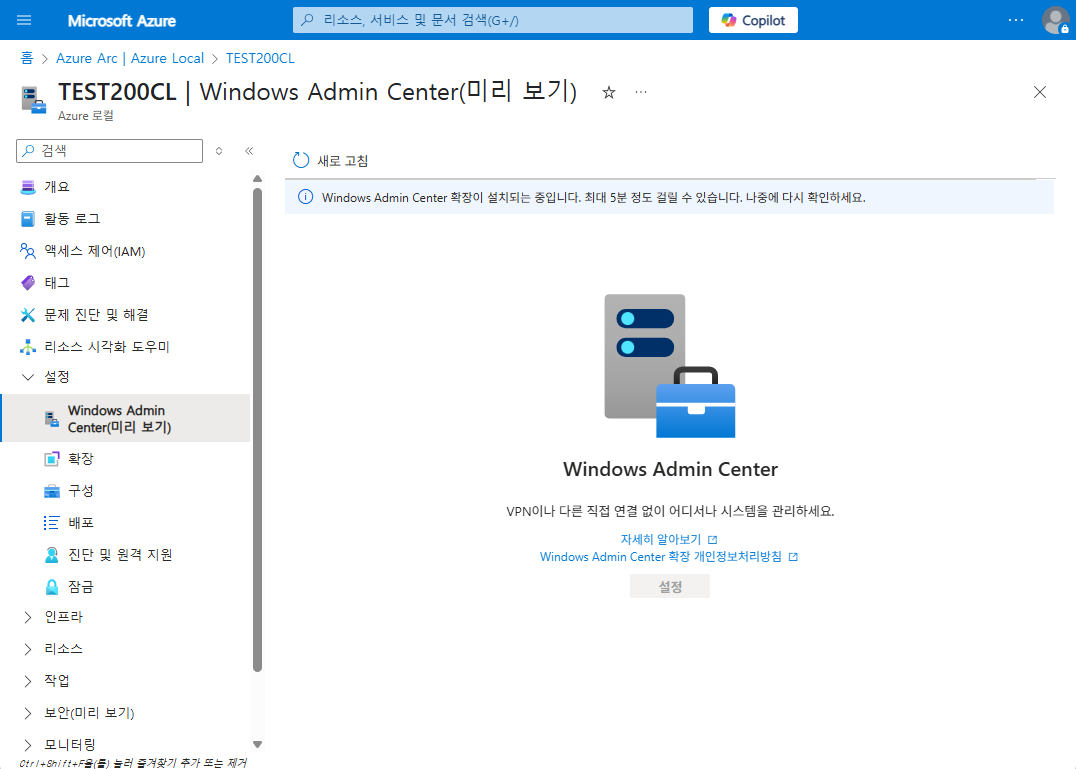Add page to favorites with the star icon
The height and width of the screenshot is (769, 1076).
point(609,93)
